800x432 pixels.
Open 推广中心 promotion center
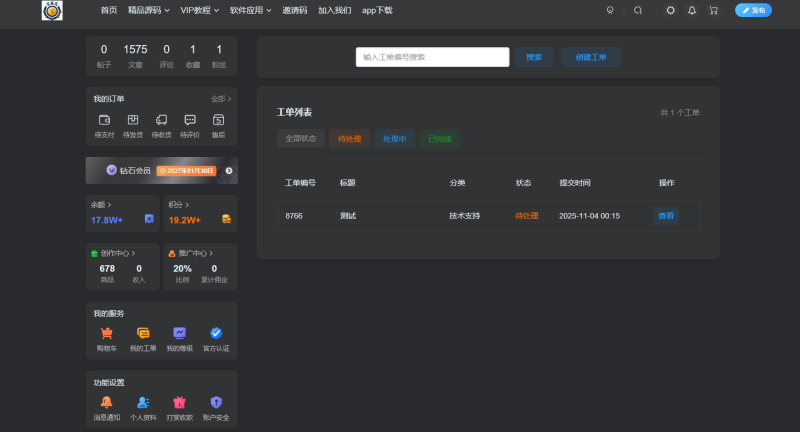pyautogui.click(x=190, y=253)
